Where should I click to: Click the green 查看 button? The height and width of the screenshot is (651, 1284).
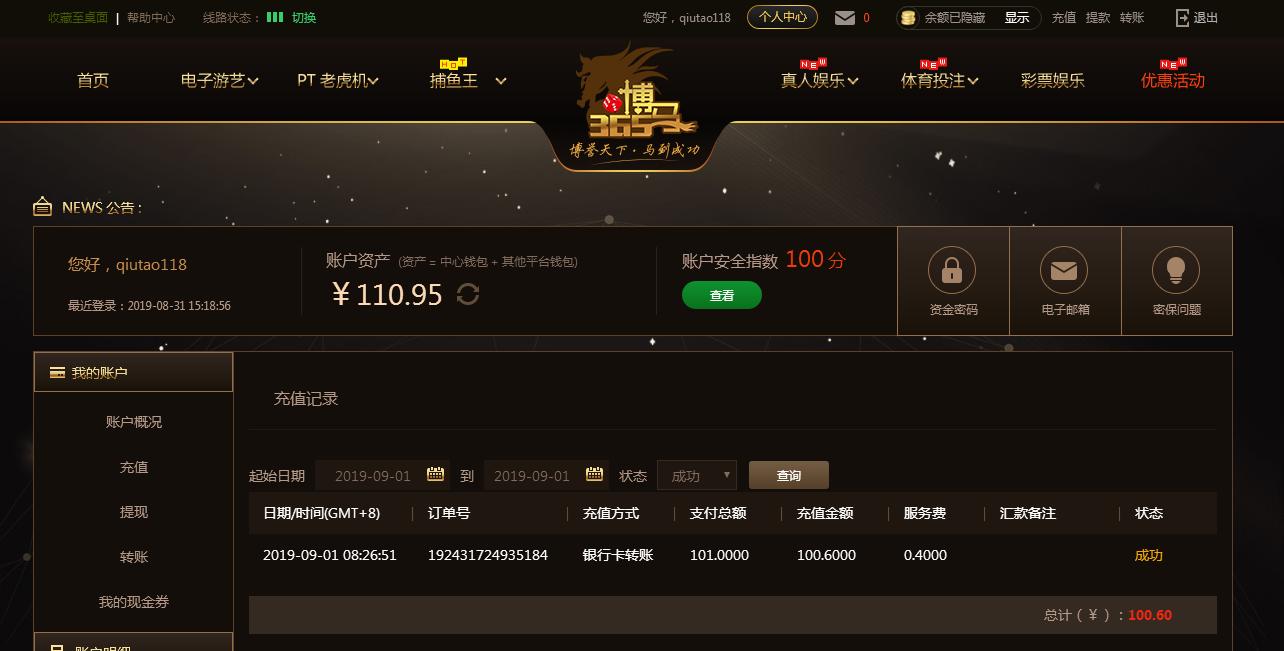tap(722, 295)
